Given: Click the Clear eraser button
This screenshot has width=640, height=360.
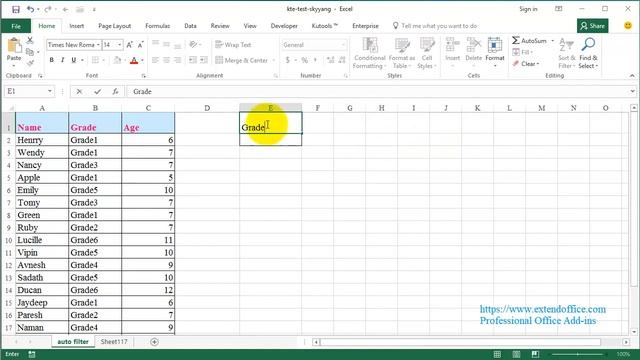Looking at the screenshot, I should [526, 64].
